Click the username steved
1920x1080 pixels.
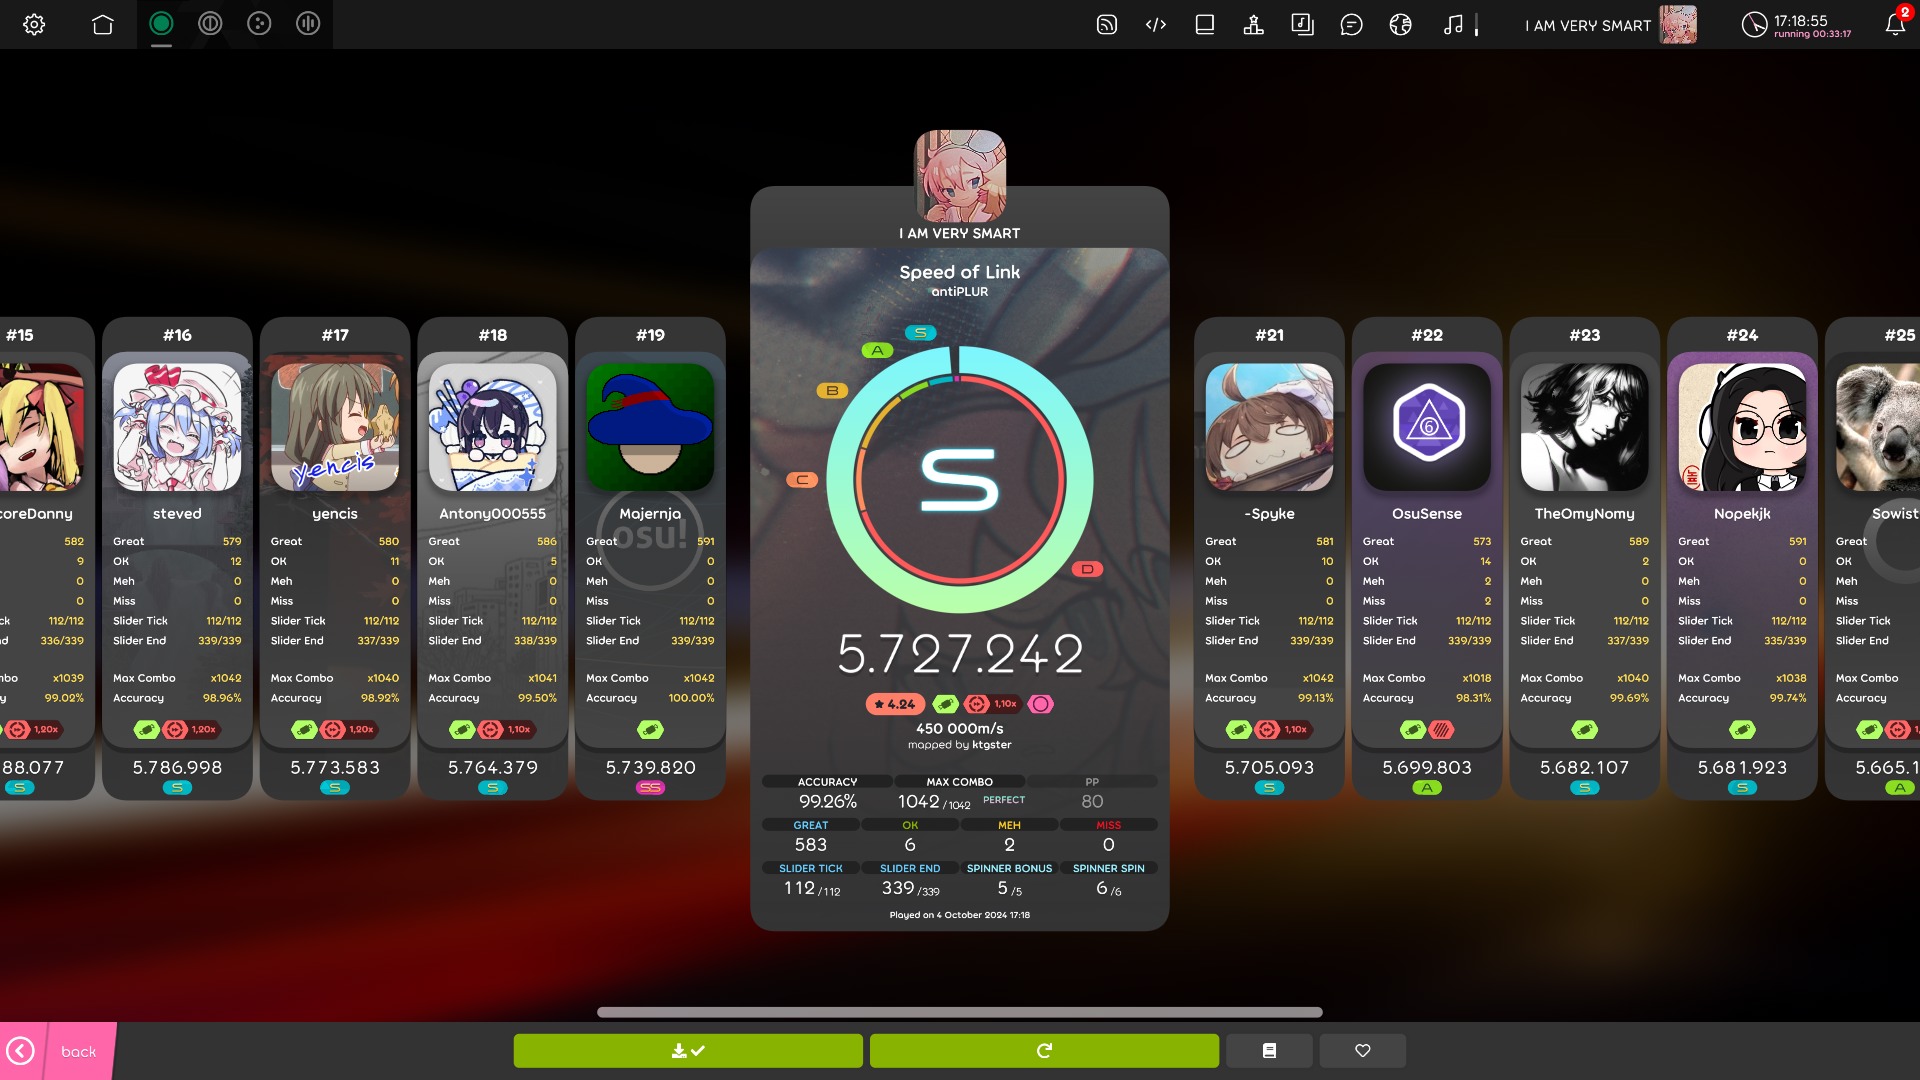[x=177, y=513]
